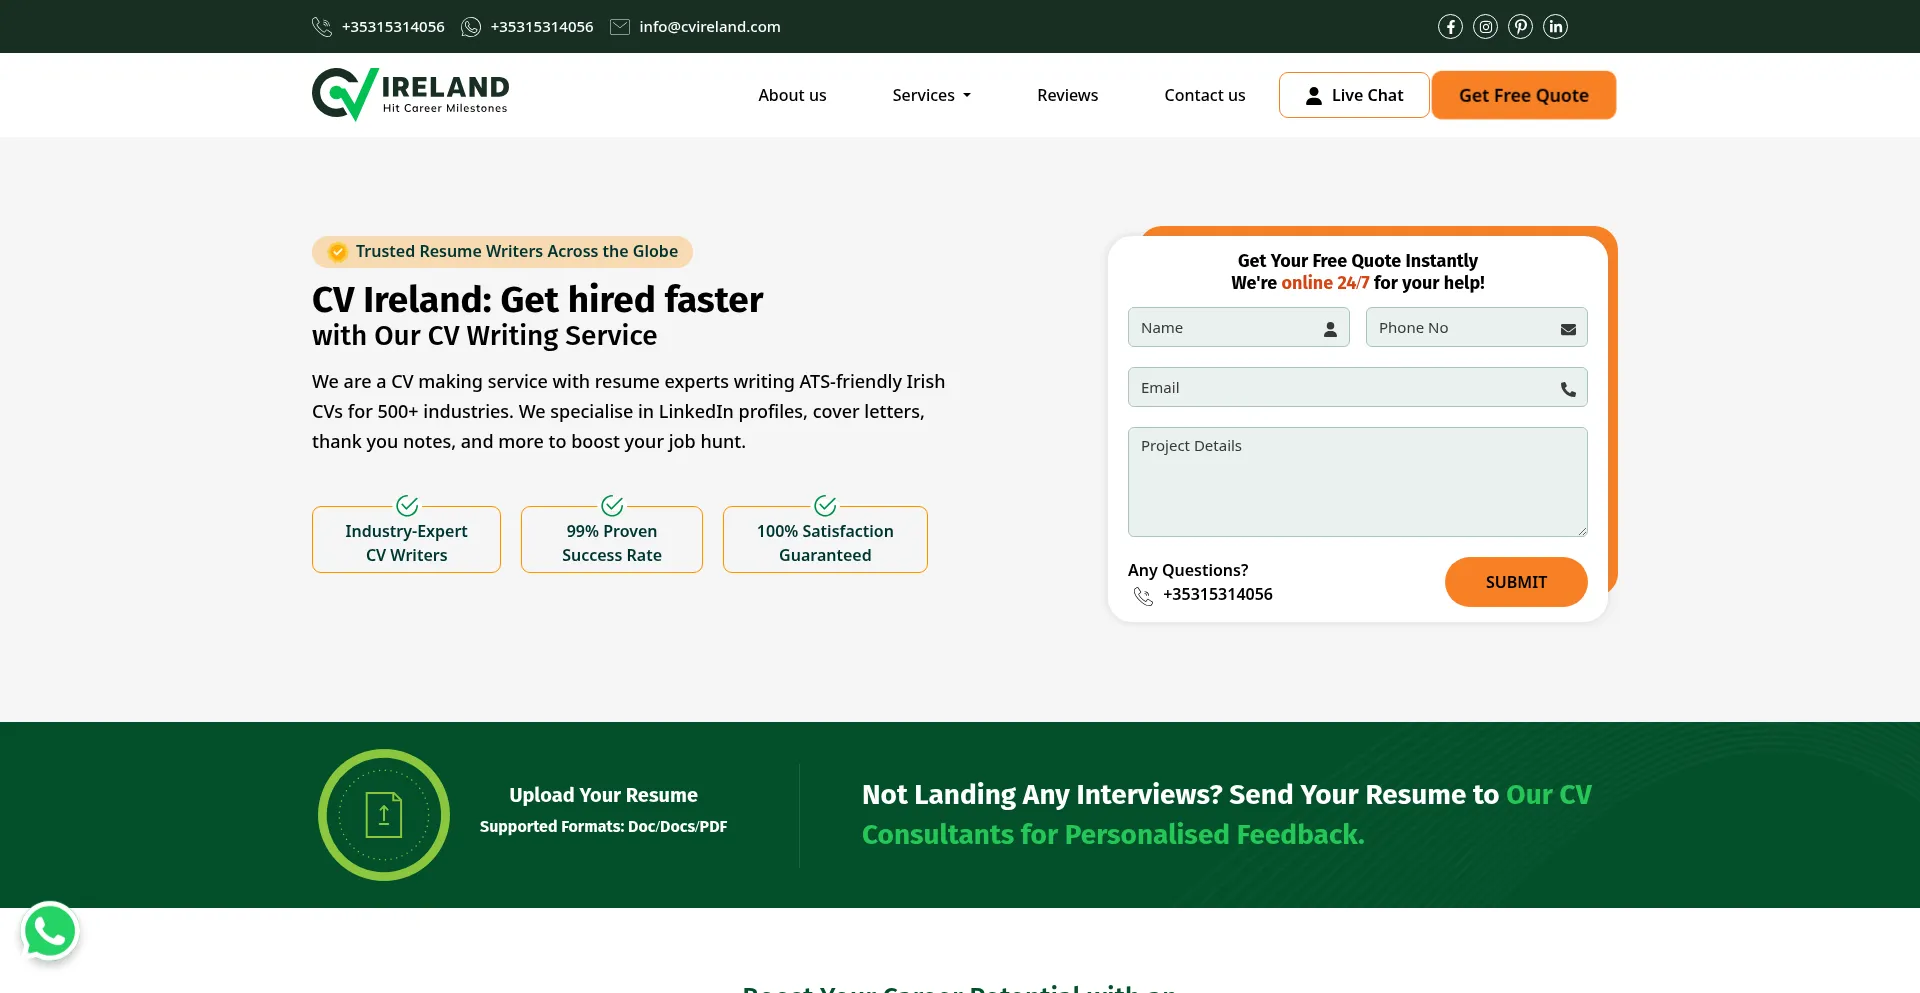The height and width of the screenshot is (993, 1920).
Task: Click the Name input field
Action: [x=1228, y=328]
